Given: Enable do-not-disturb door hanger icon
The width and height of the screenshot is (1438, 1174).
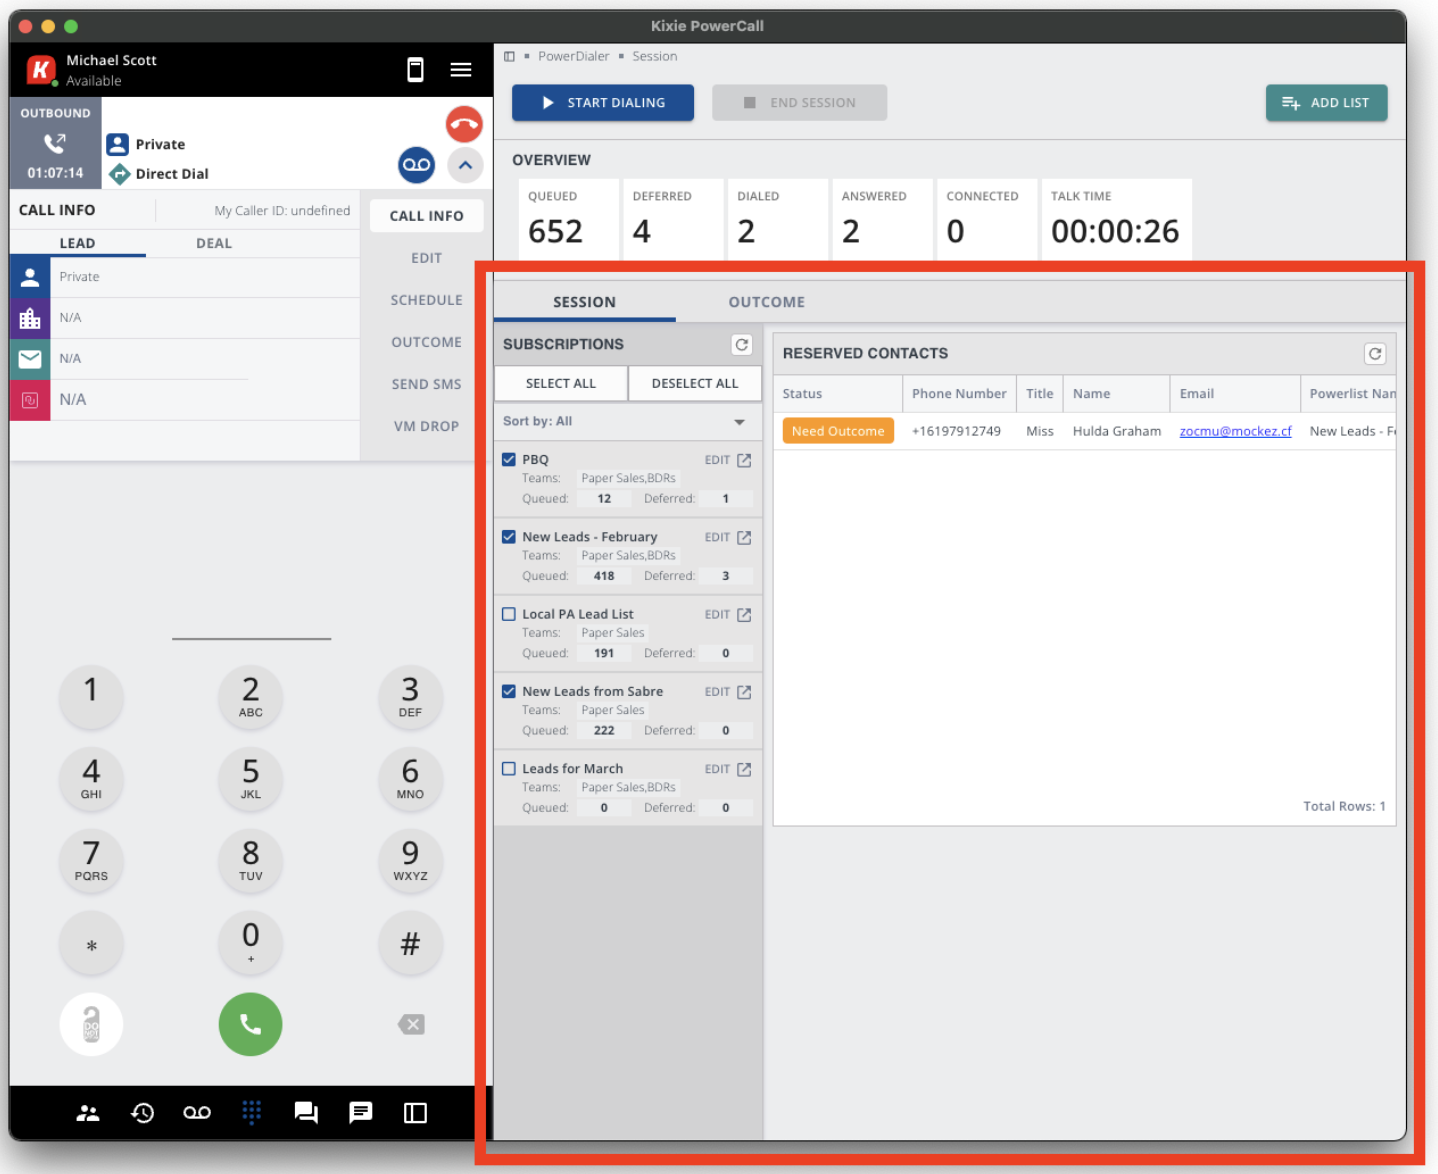Looking at the screenshot, I should pos(91,1024).
